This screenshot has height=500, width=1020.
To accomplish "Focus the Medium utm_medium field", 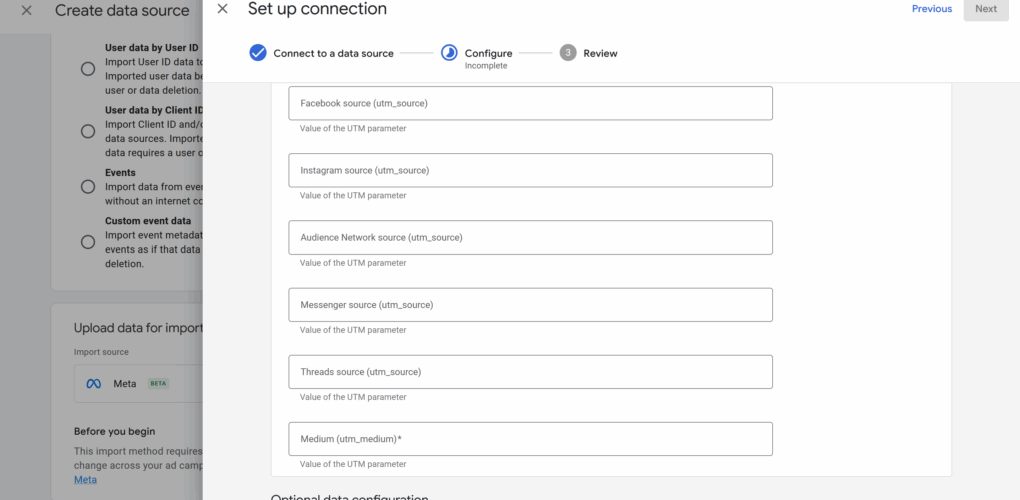I will pyautogui.click(x=530, y=439).
